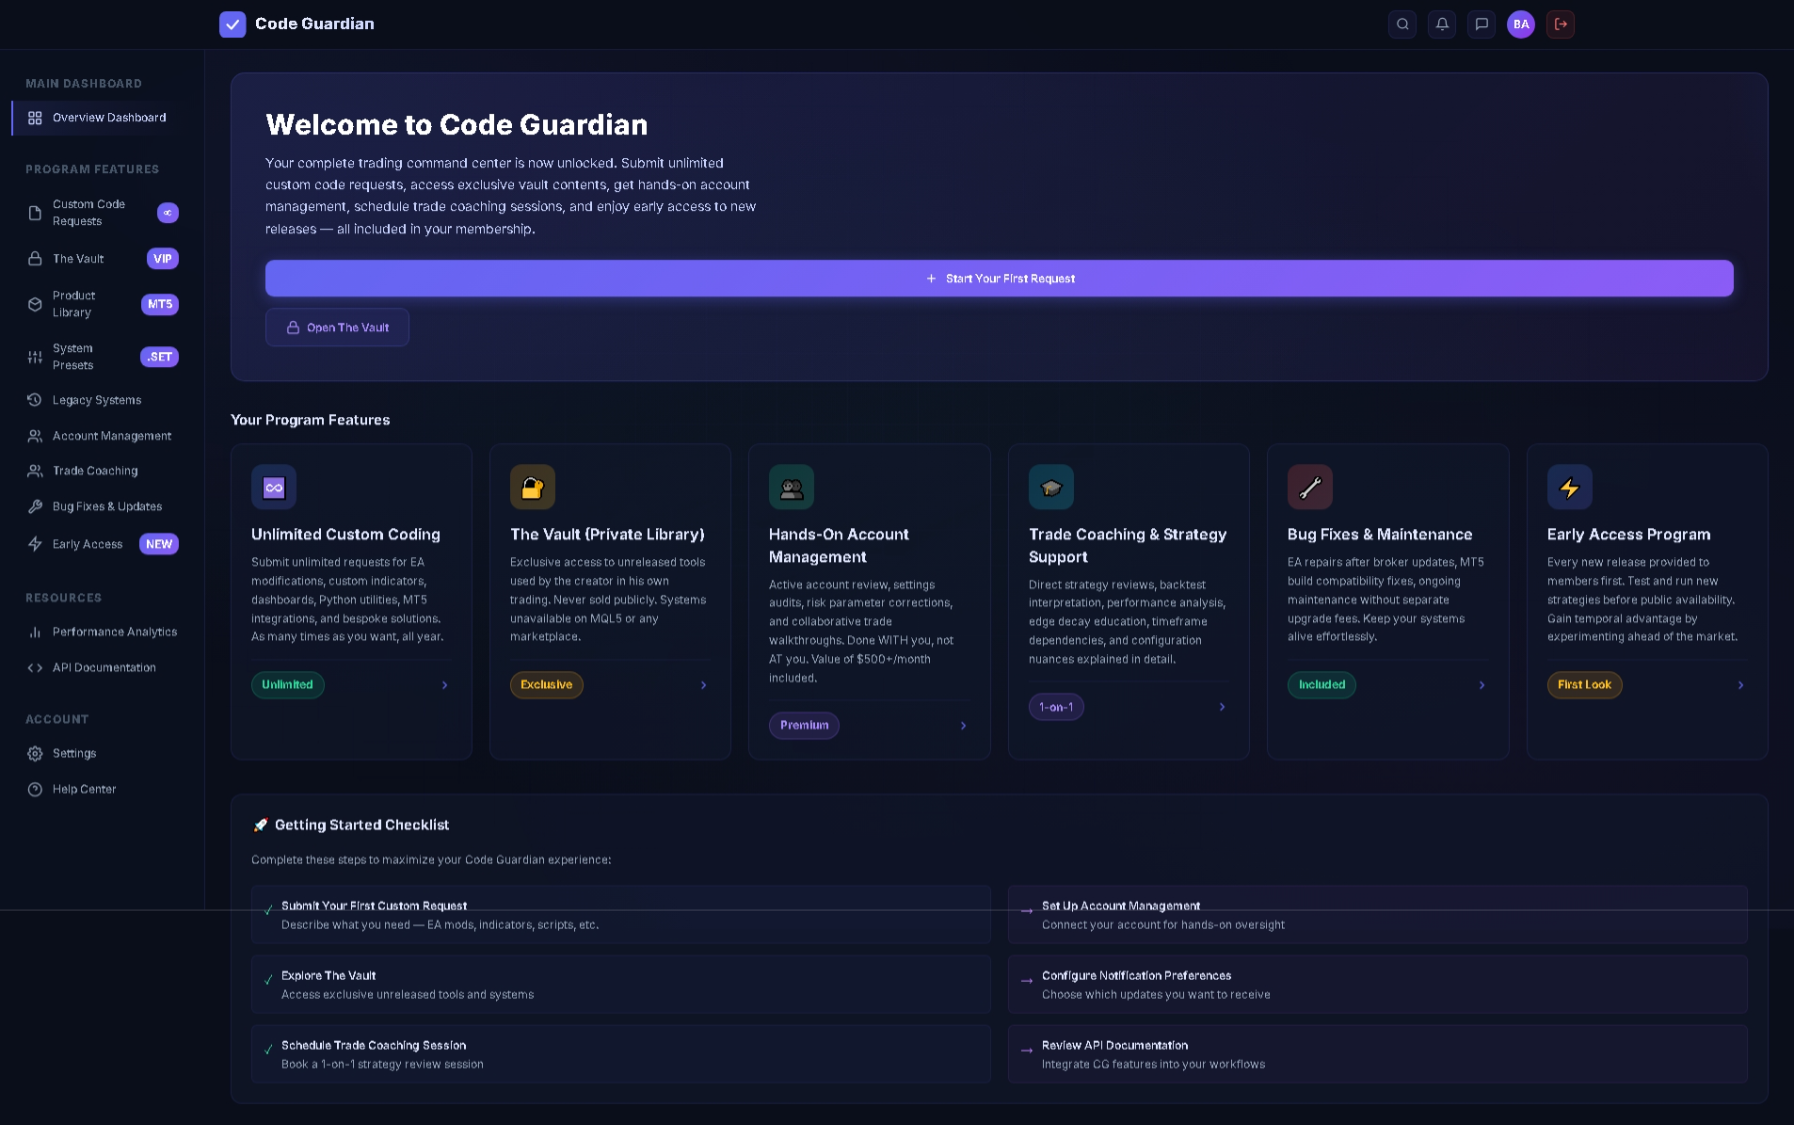Viewport: 1794px width, 1125px height.
Task: Open search via magnifier icon
Action: (1402, 24)
